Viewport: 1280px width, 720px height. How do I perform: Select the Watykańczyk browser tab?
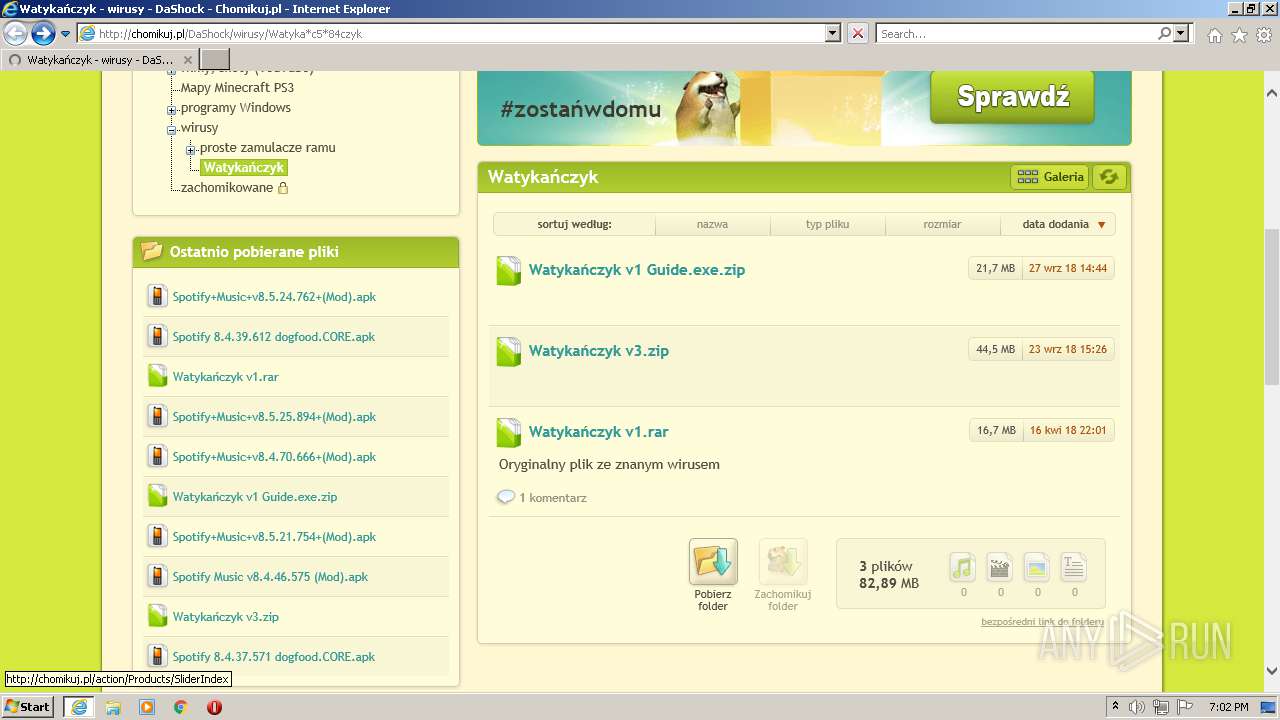click(101, 60)
